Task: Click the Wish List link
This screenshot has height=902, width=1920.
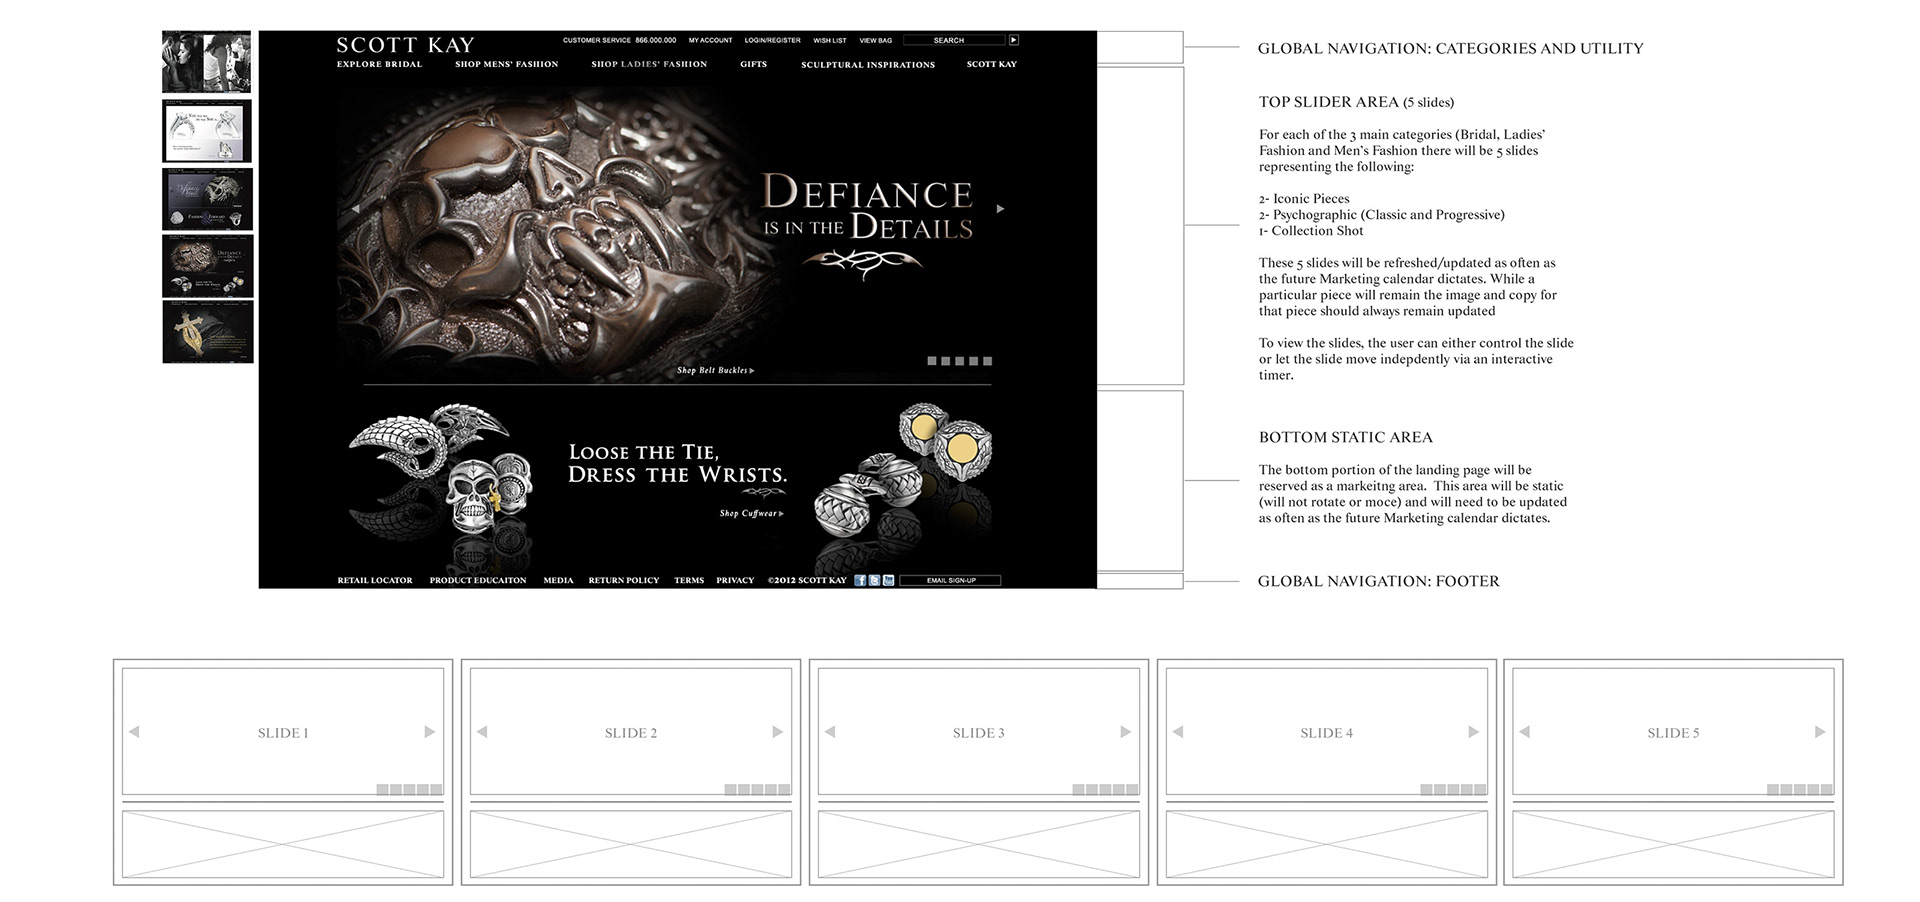Action: coord(830,41)
